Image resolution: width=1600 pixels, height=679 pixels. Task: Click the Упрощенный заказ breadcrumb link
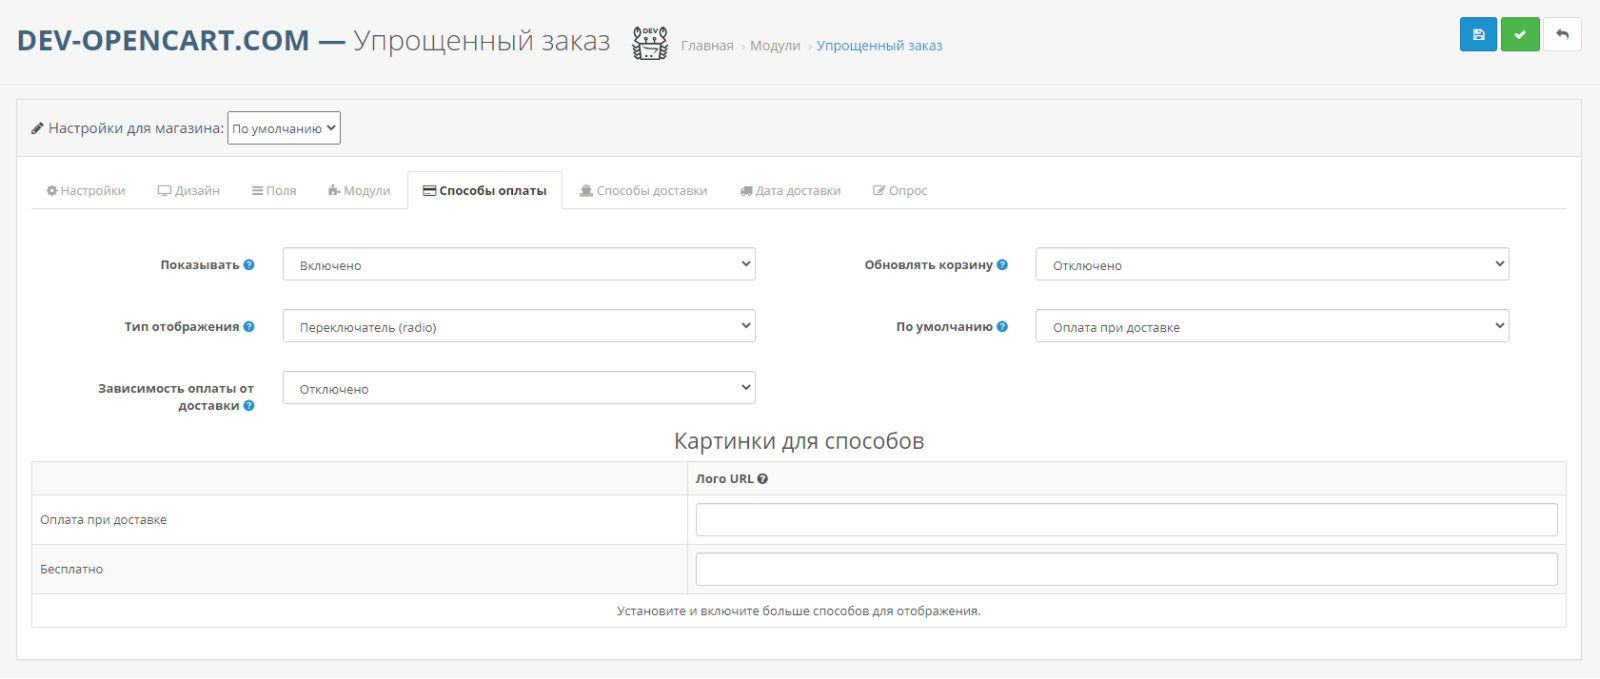point(879,46)
